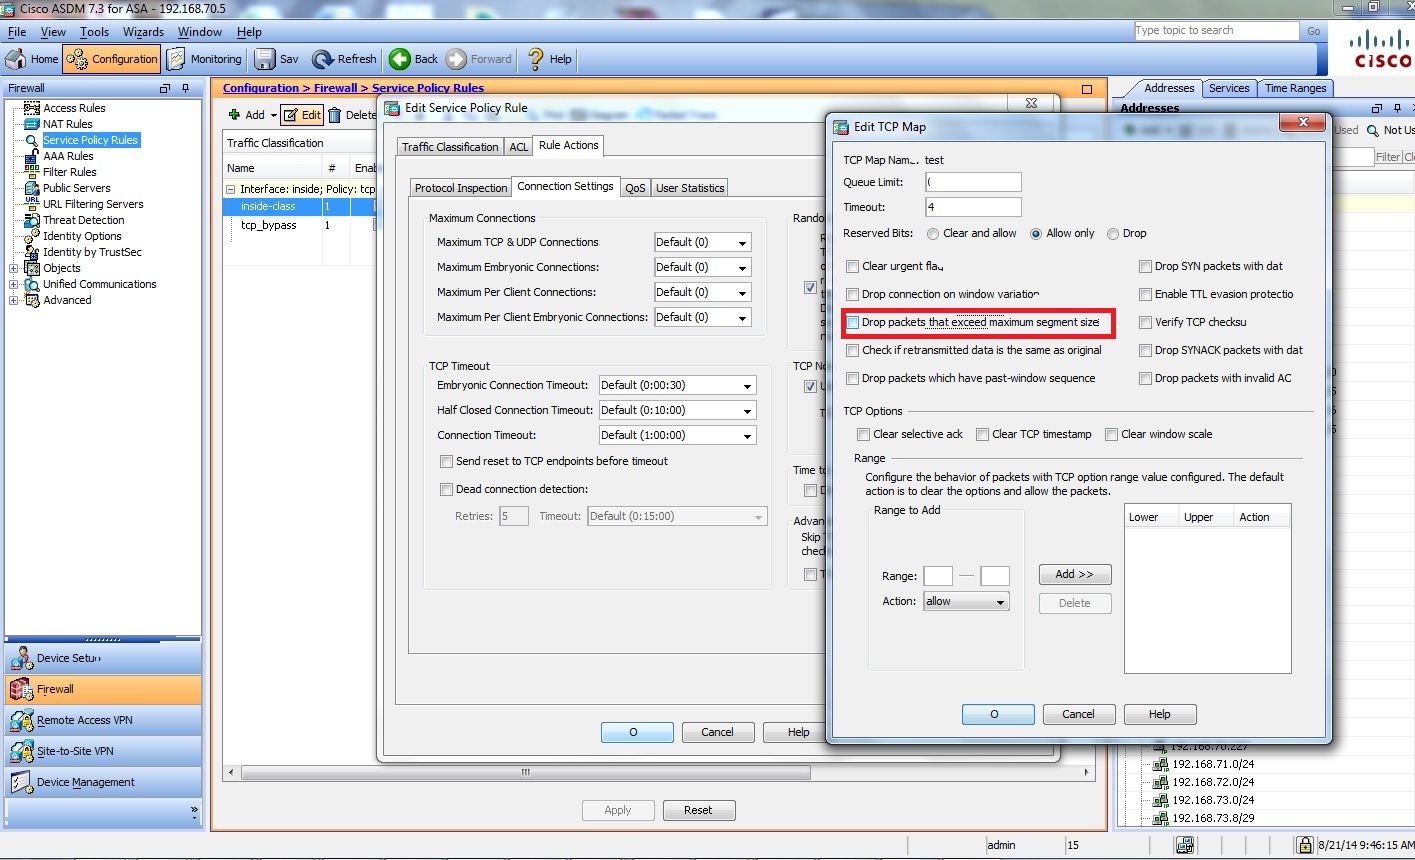
Task: Click the Help question mark icon
Action: 536,59
